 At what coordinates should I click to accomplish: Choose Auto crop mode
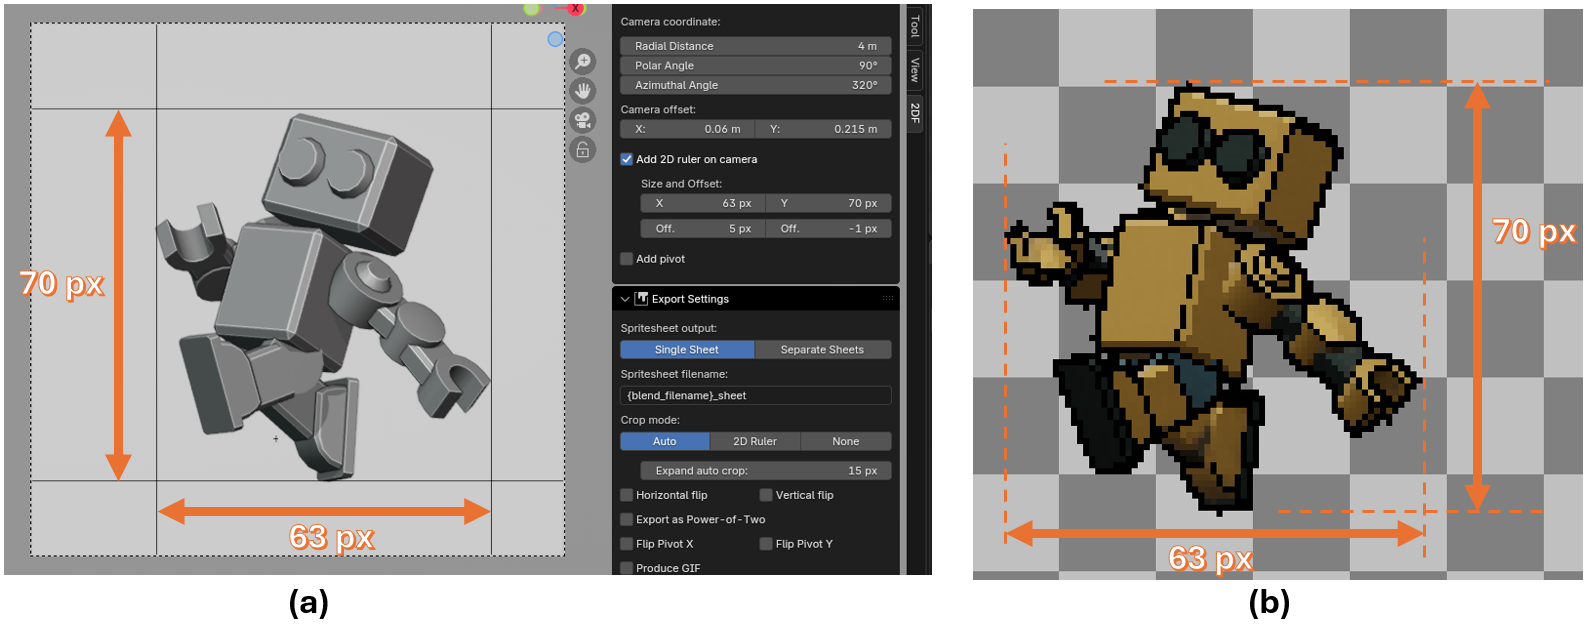coord(665,441)
